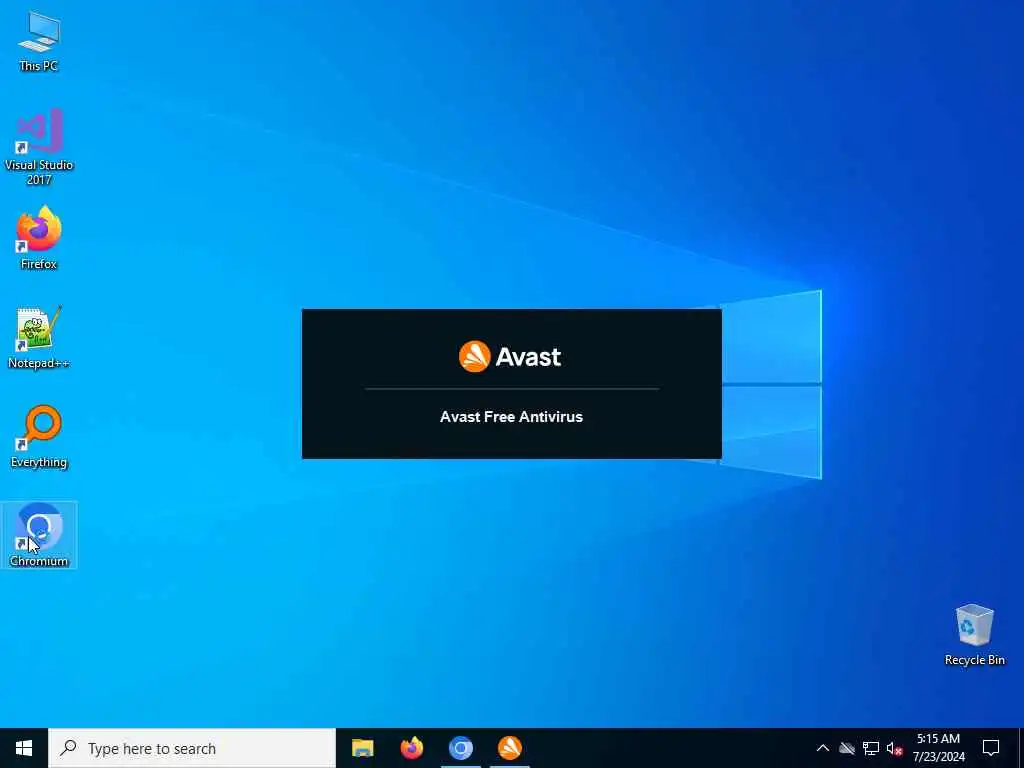Open the notification action center
This screenshot has width=1024, height=768.
click(x=991, y=748)
